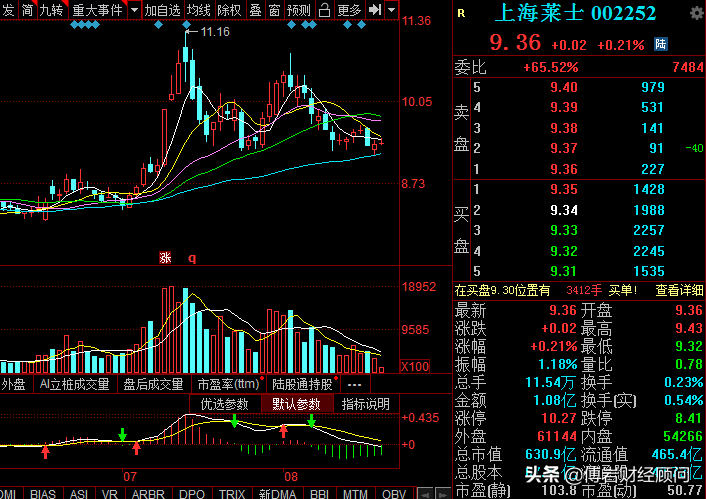Toggle 除权 ex-rights adjustment
The image size is (706, 499).
(229, 10)
